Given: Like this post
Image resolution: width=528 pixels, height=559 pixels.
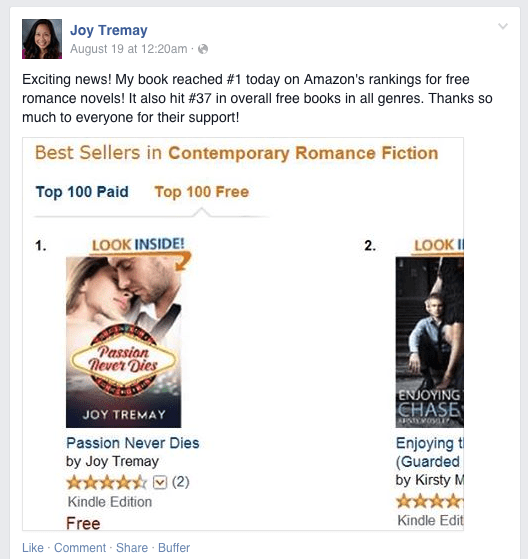Looking at the screenshot, I should pyautogui.click(x=33, y=548).
